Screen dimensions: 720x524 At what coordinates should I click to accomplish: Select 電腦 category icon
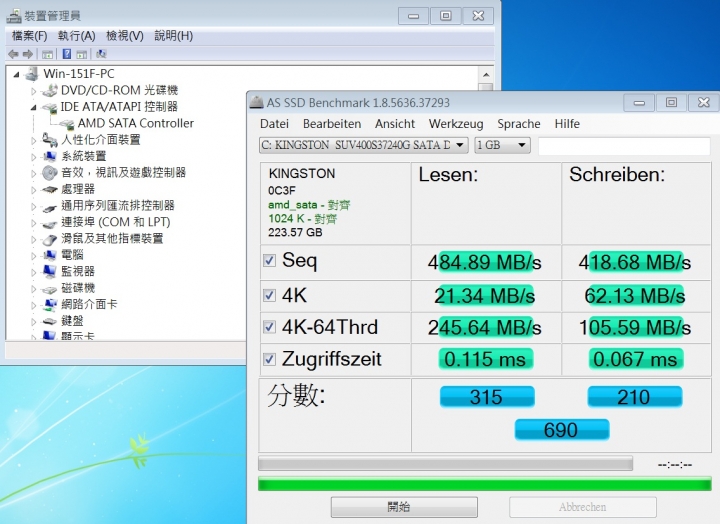click(50, 255)
